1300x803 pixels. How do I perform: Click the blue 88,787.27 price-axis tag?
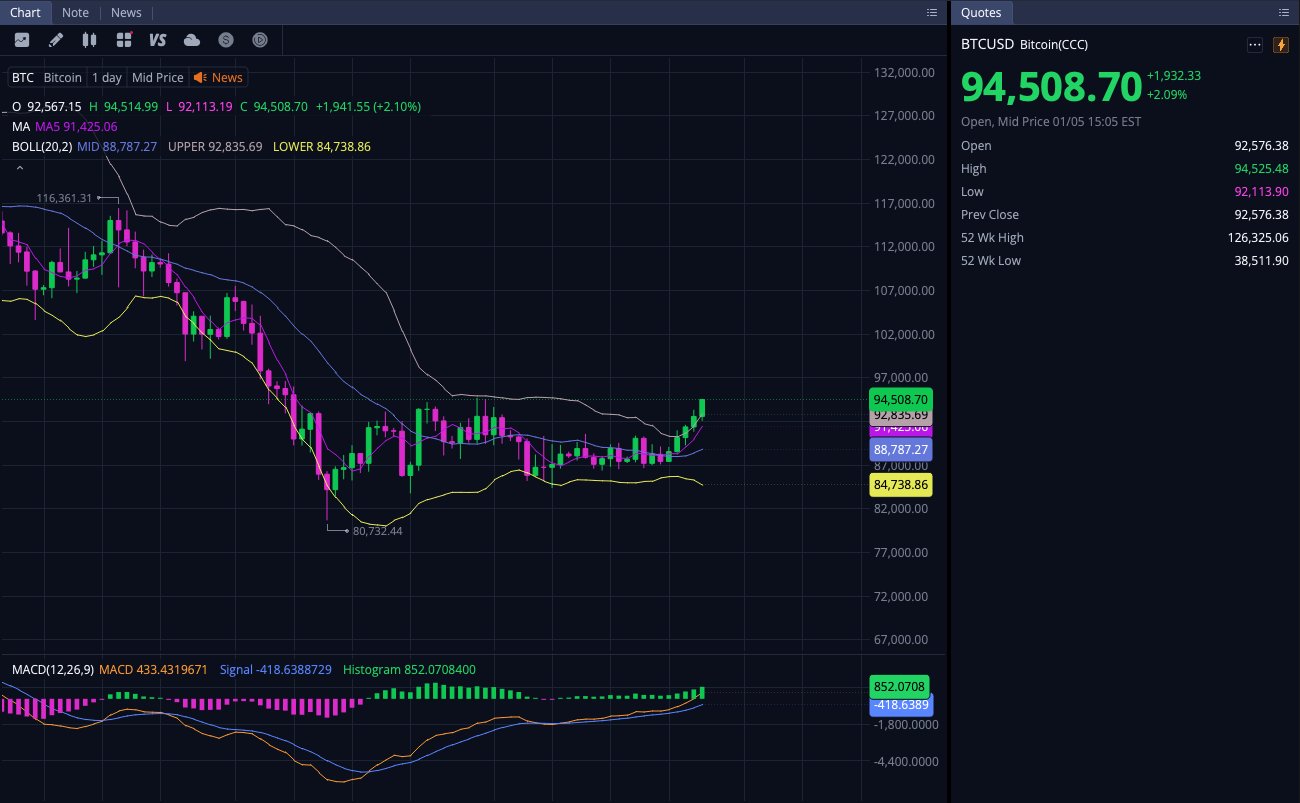[901, 449]
